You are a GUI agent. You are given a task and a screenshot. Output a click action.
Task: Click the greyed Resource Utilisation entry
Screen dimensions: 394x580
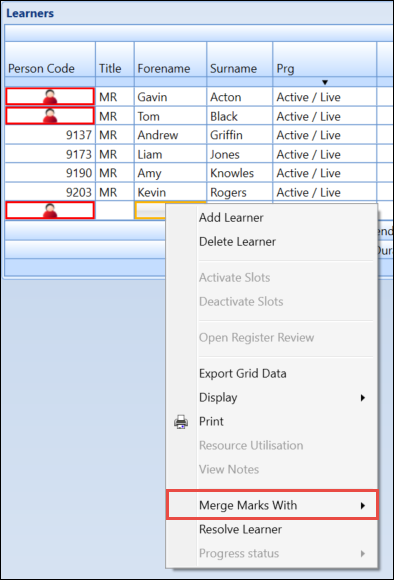pos(251,445)
